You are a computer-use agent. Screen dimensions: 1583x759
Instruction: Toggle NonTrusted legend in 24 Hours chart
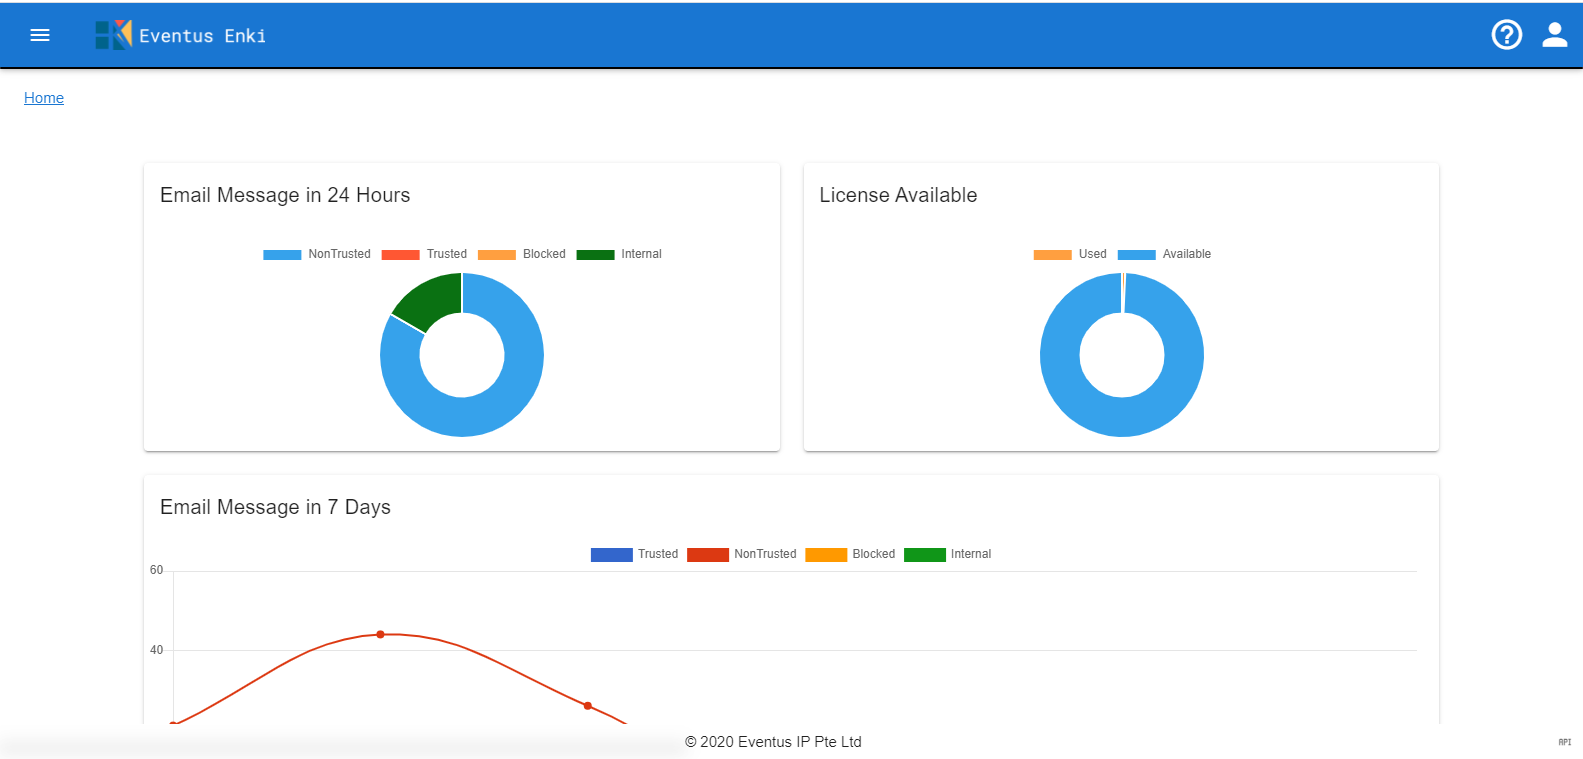click(316, 254)
